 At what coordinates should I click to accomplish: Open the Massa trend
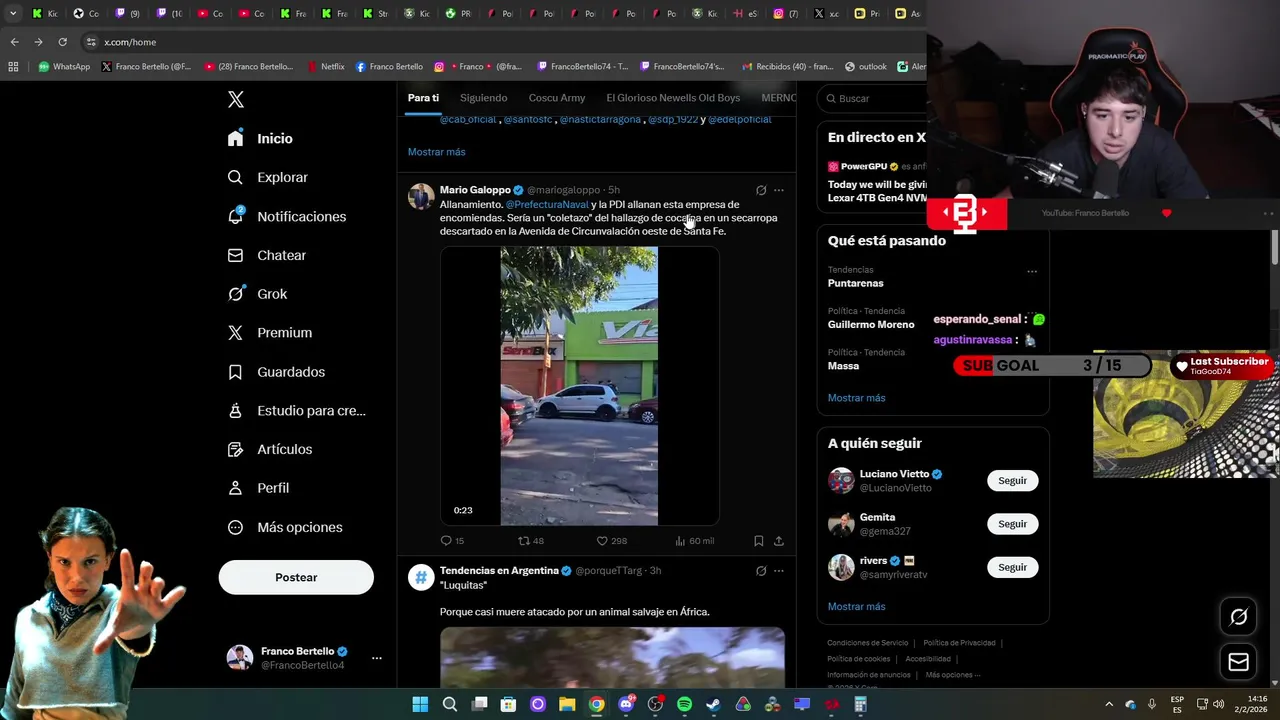[x=843, y=366]
